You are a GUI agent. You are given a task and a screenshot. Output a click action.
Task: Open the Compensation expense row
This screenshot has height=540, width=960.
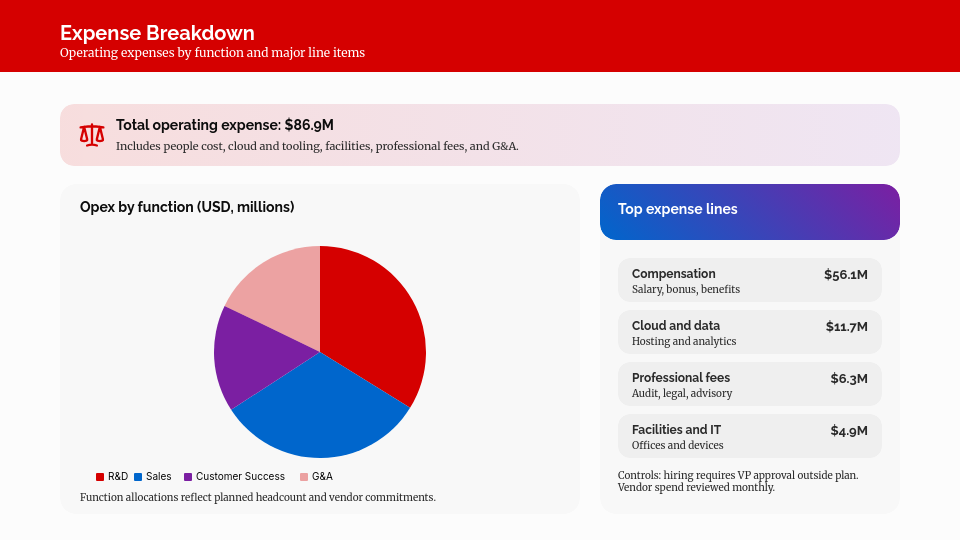click(749, 281)
